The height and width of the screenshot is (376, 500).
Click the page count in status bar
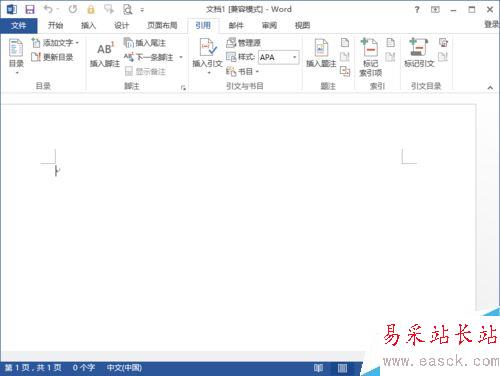(33, 368)
